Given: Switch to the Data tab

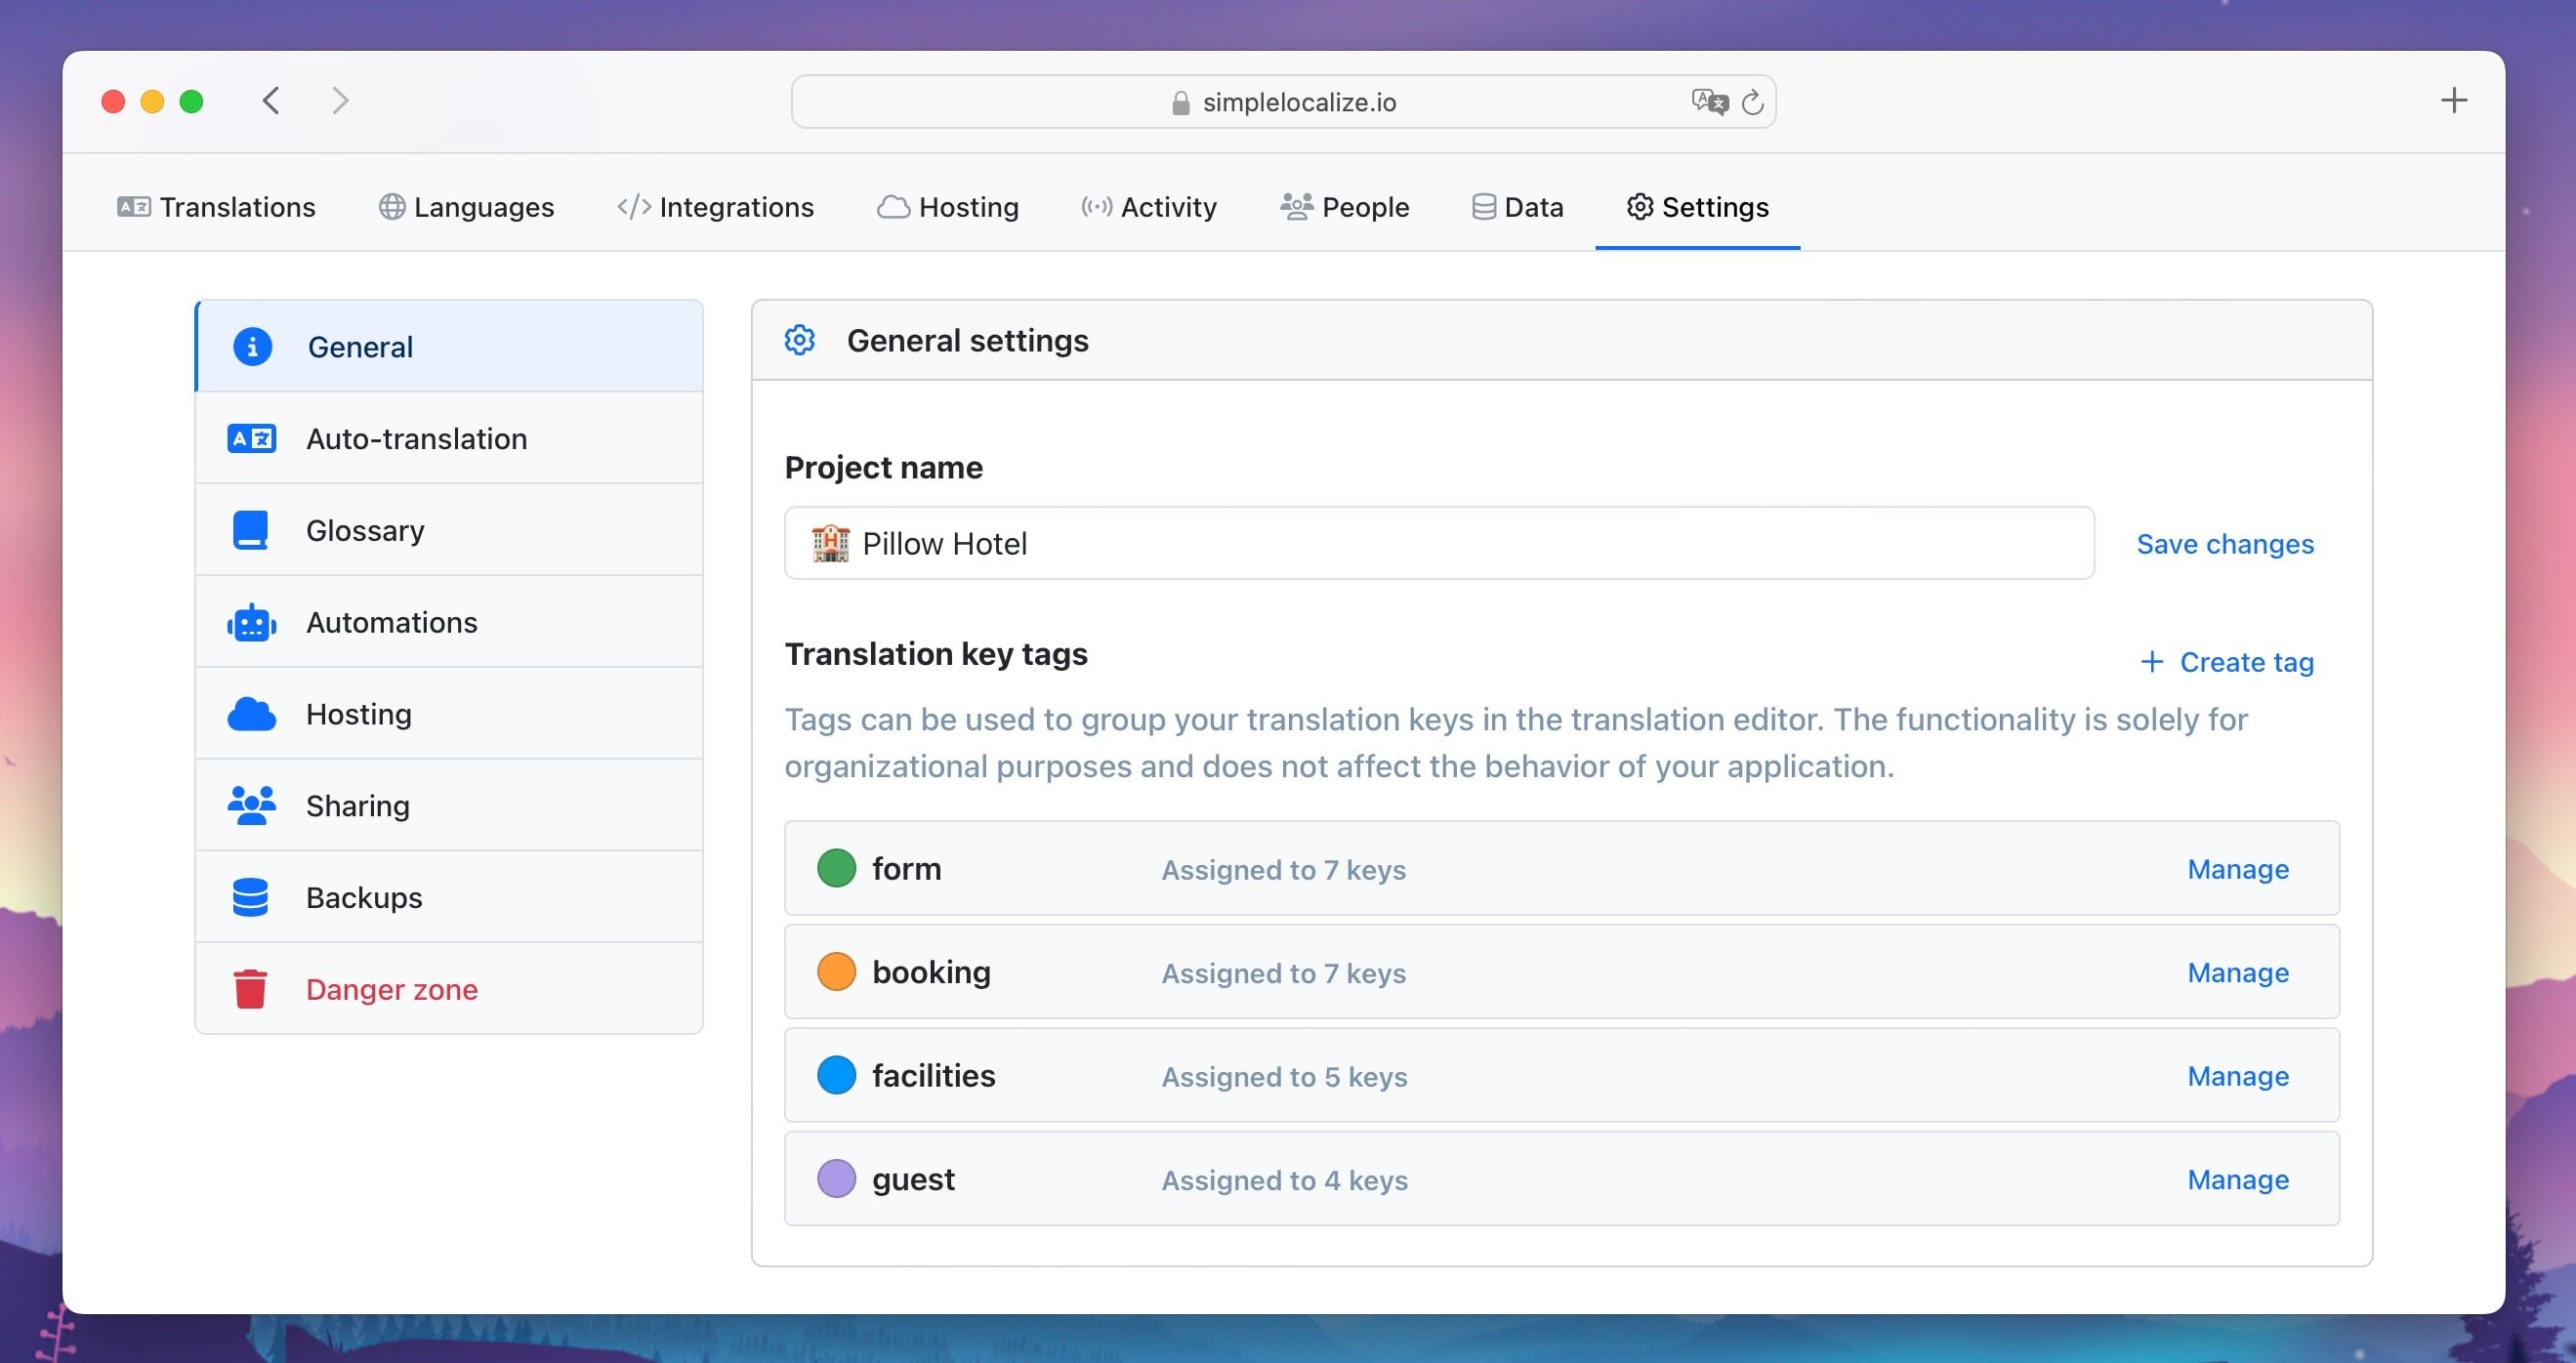Looking at the screenshot, I should [x=1518, y=207].
